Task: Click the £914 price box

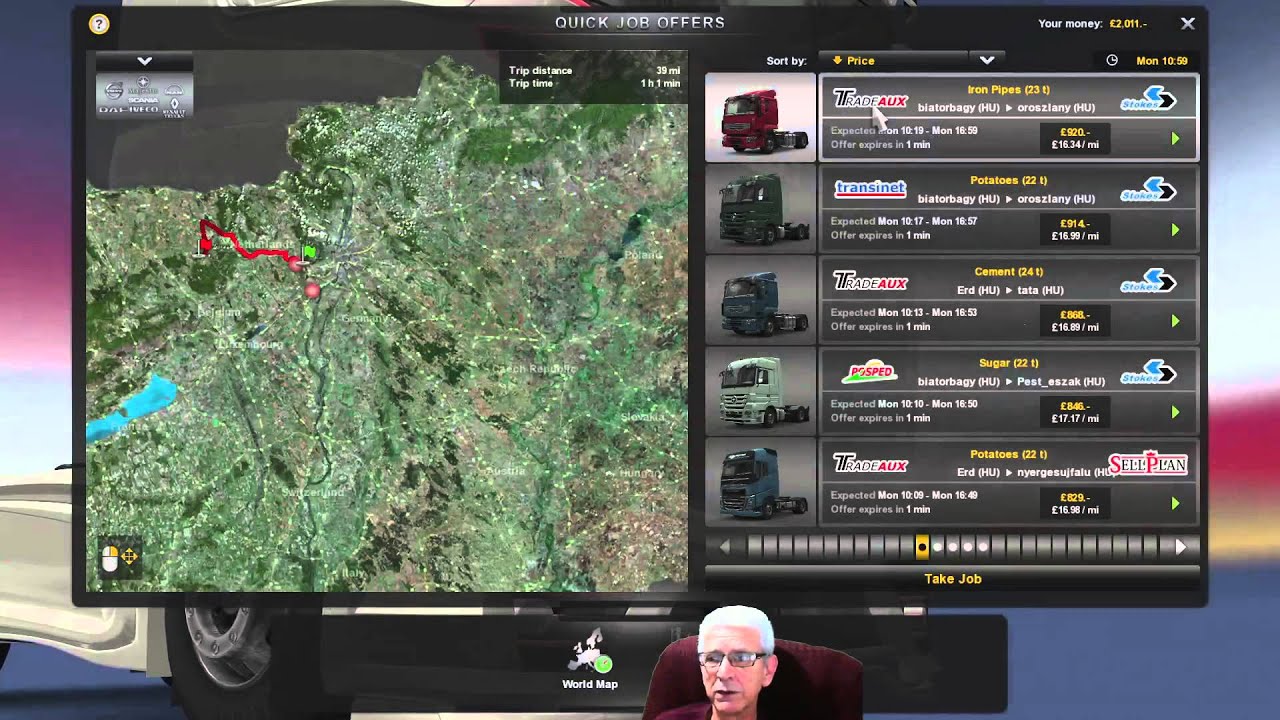Action: 1075,229
